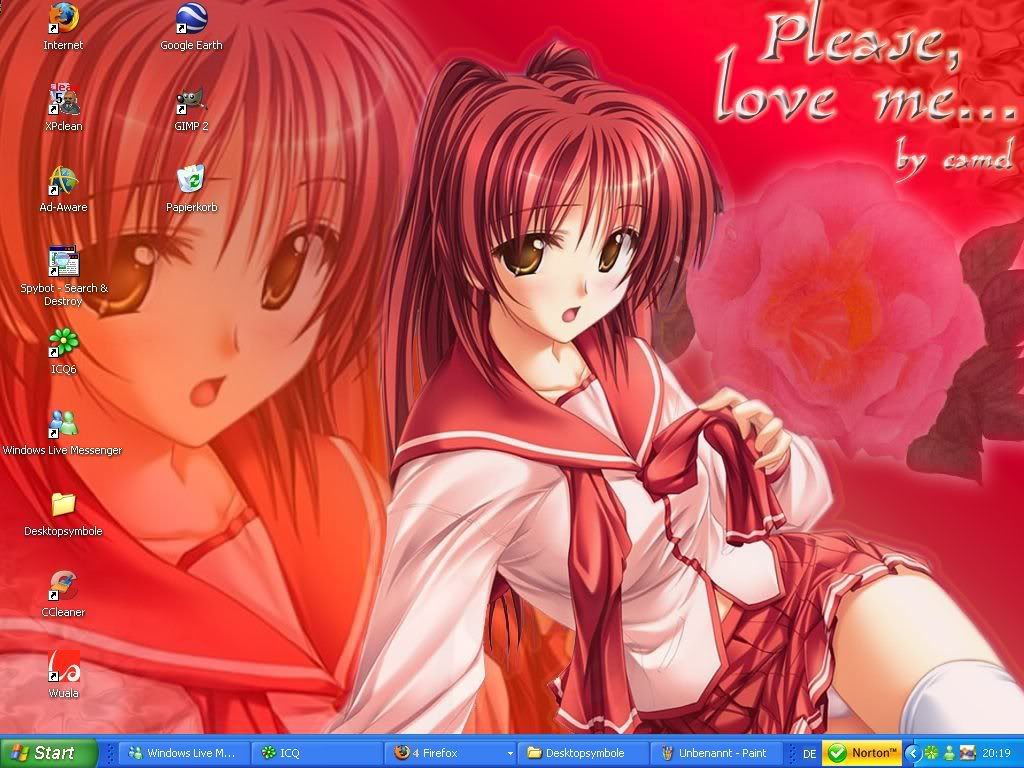Click the 20:19 taskbar clock
Image resolution: width=1024 pixels, height=768 pixels.
pos(997,753)
